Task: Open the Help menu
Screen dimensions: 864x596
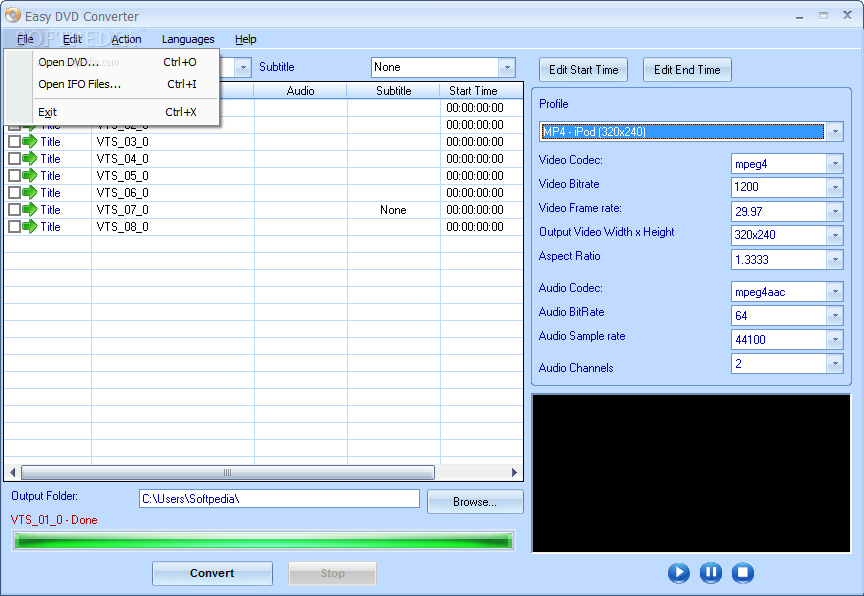Action: tap(245, 39)
